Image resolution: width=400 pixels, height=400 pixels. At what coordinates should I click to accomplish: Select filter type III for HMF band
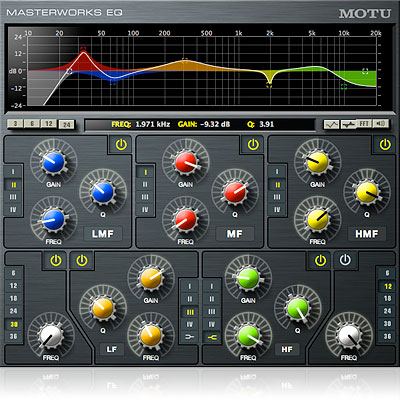(277, 197)
